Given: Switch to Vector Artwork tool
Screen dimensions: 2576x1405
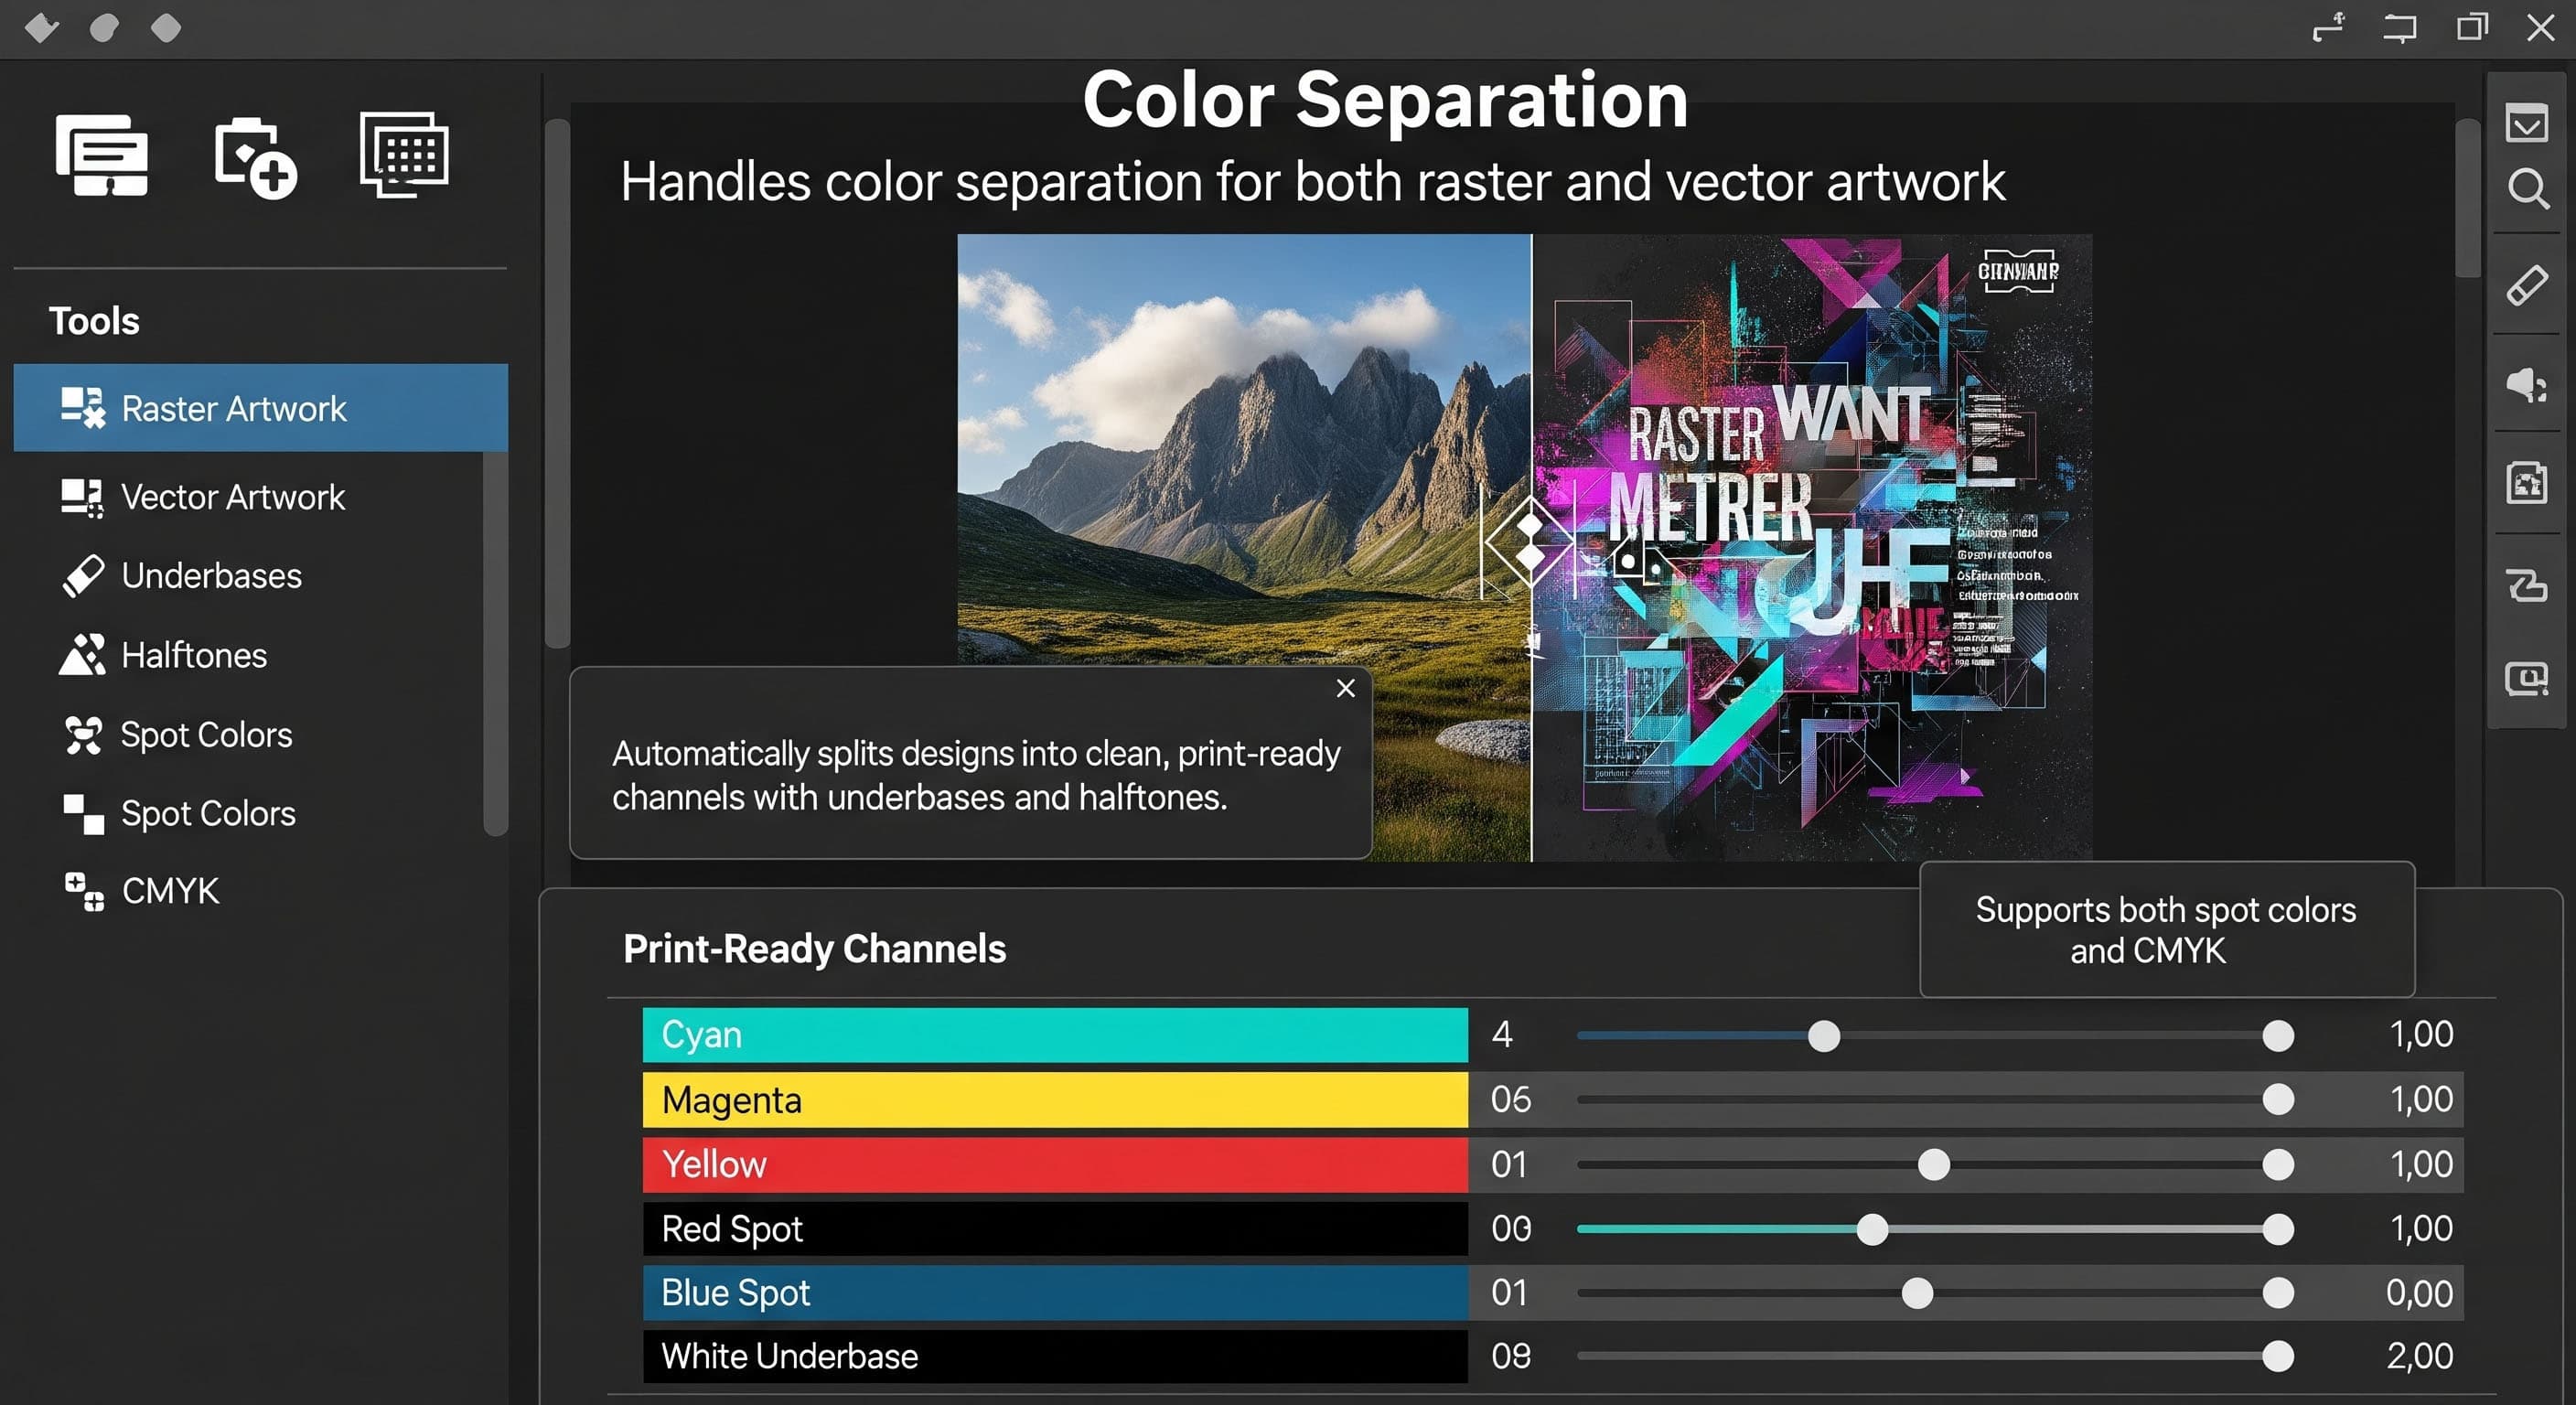Looking at the screenshot, I should point(232,497).
